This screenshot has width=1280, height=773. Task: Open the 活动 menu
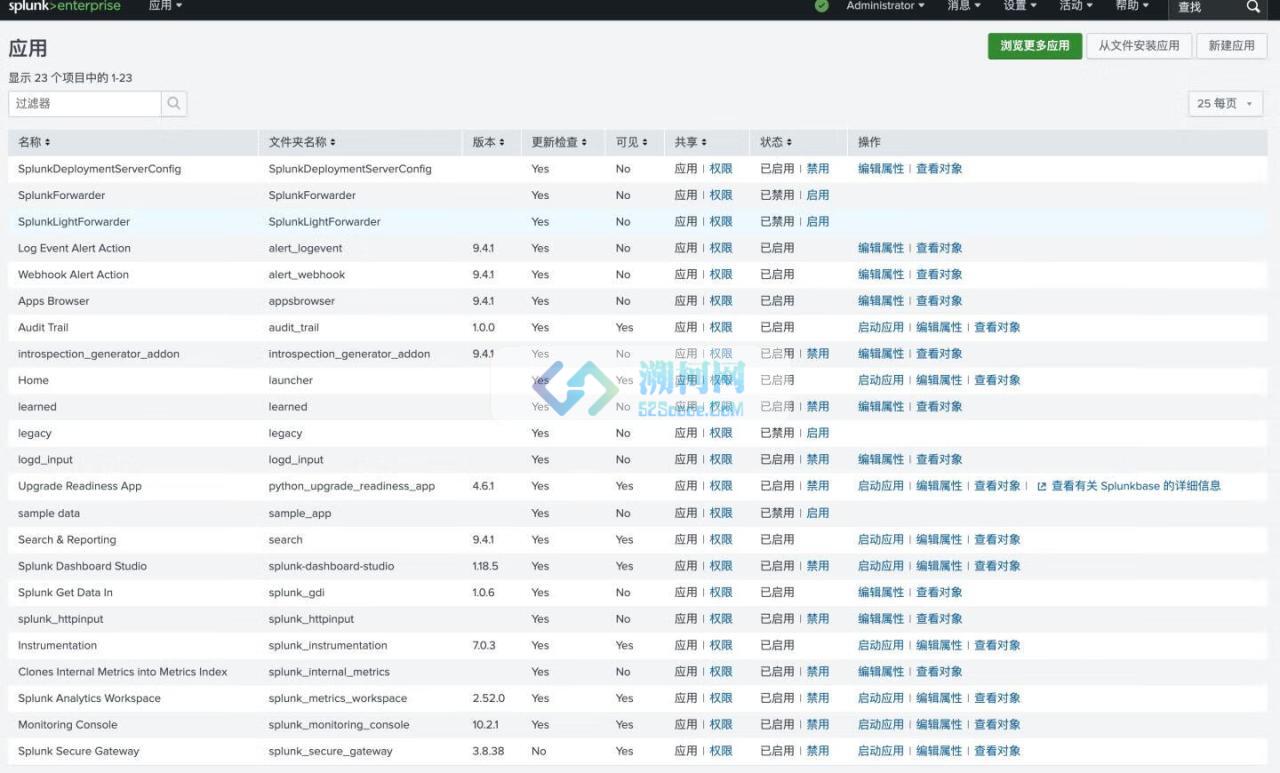pos(1076,6)
